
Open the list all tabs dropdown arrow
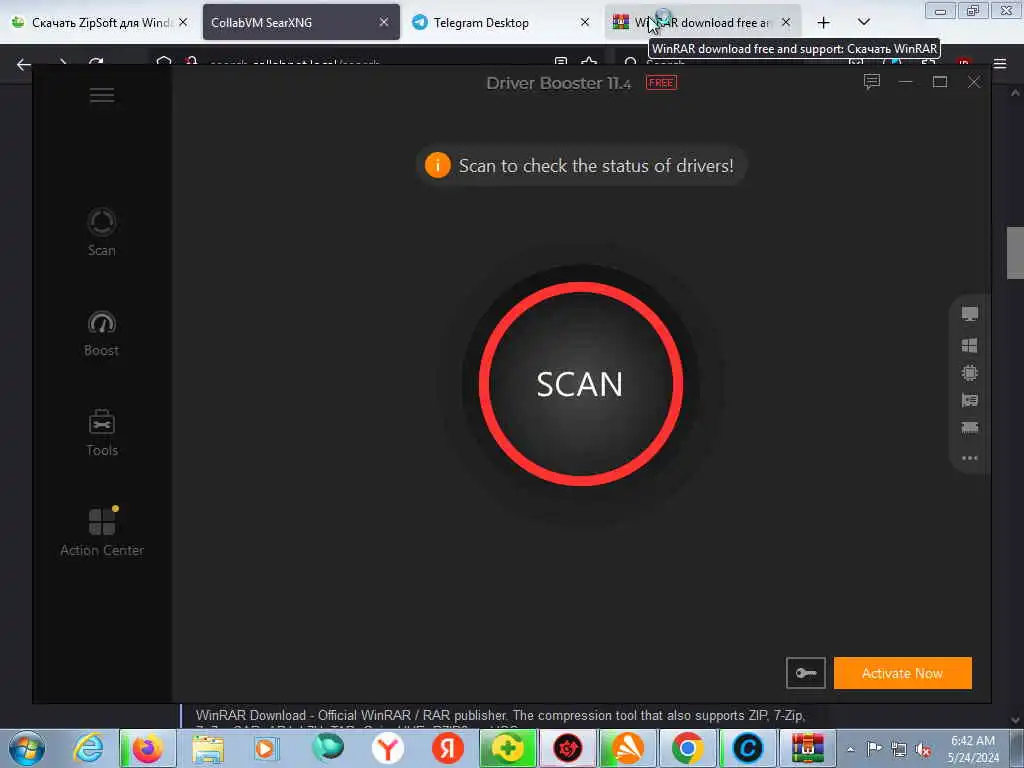863,22
